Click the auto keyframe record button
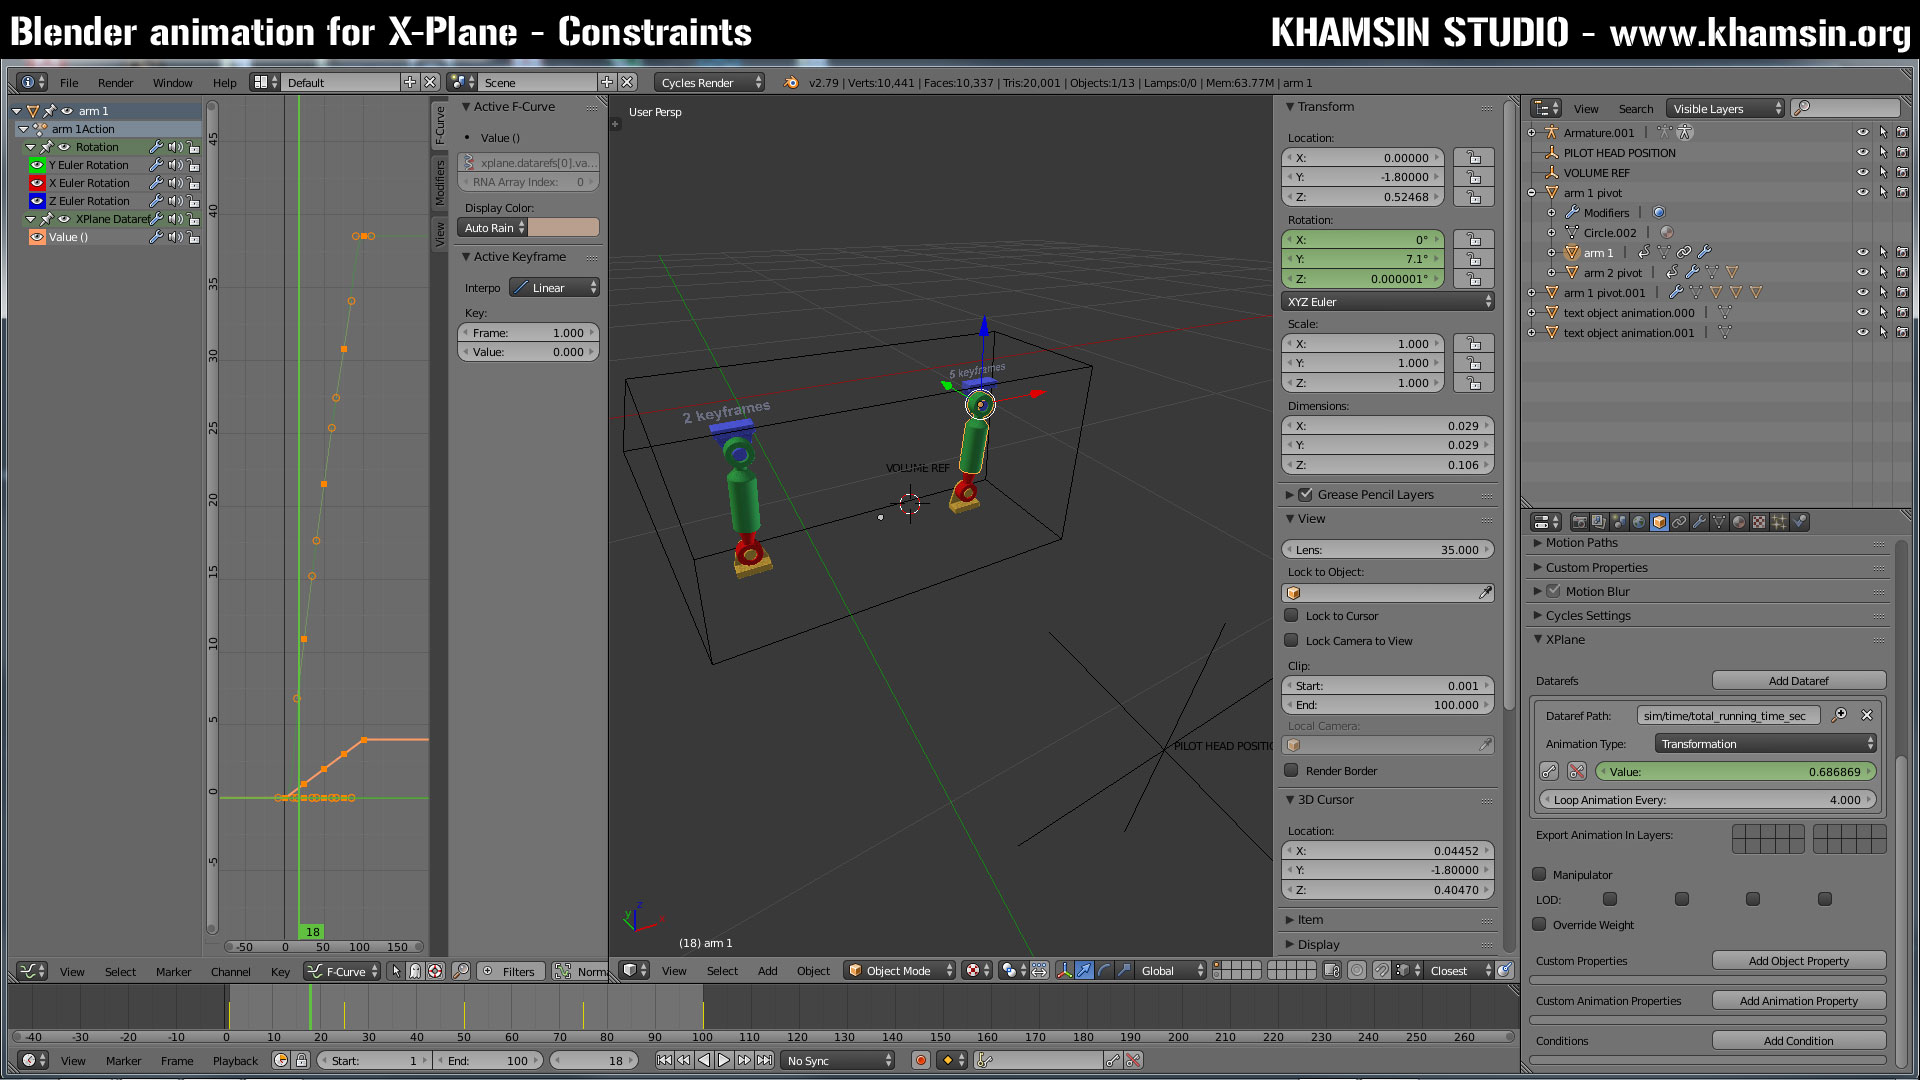Viewport: 1920px width, 1080px height. tap(921, 1060)
